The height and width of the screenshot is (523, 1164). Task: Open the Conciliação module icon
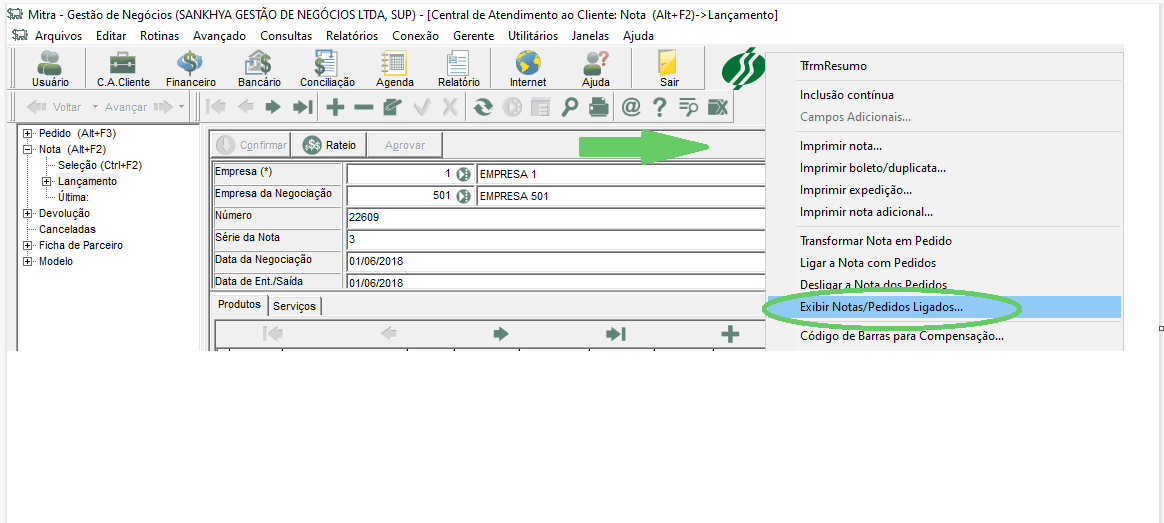[x=327, y=69]
